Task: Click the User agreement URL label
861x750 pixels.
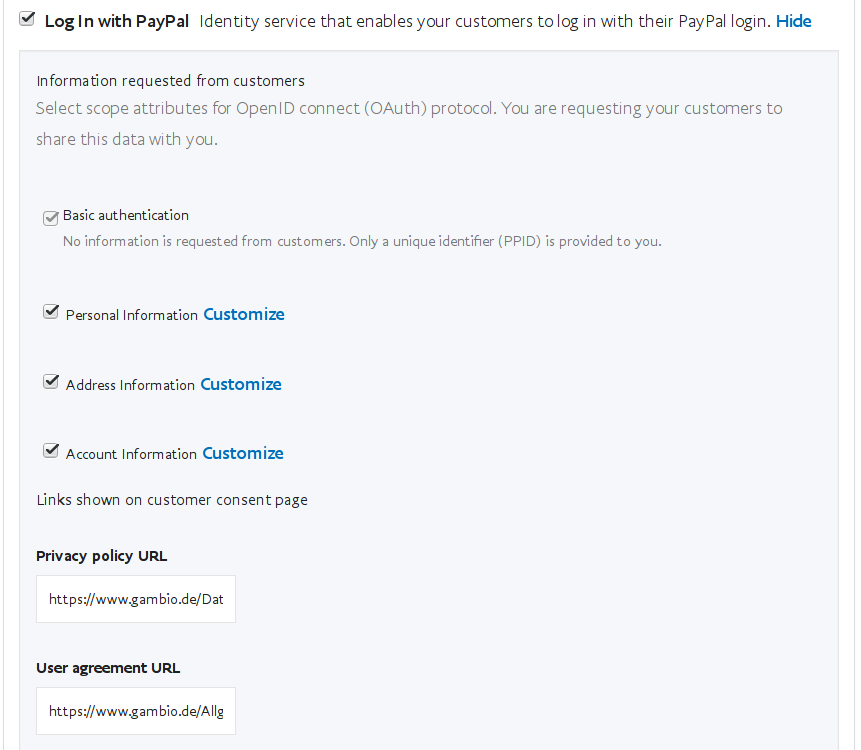Action: coord(108,668)
